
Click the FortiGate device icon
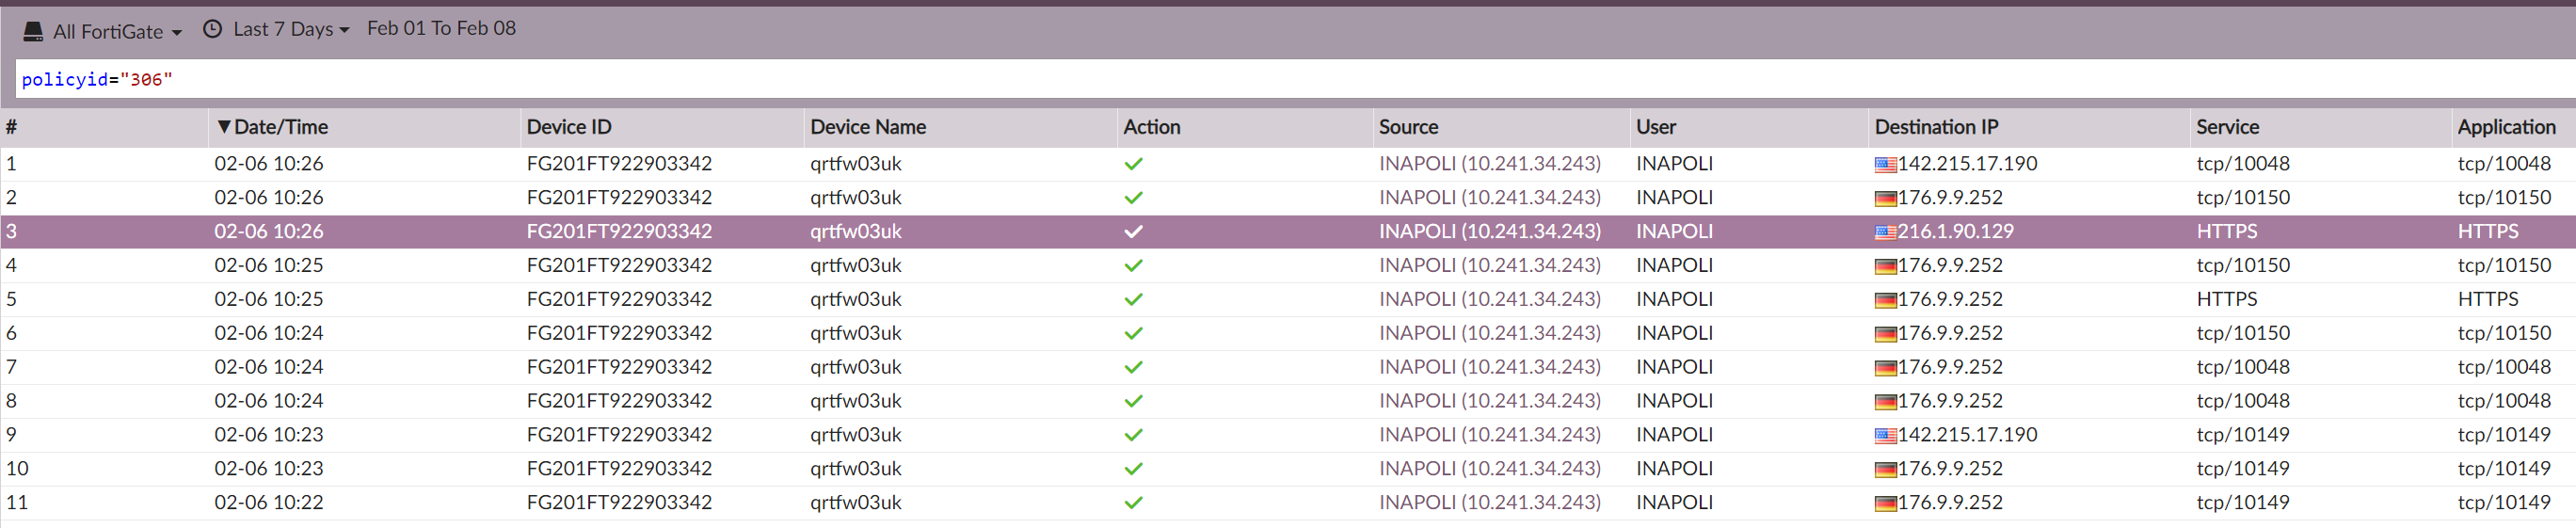pyautogui.click(x=33, y=31)
